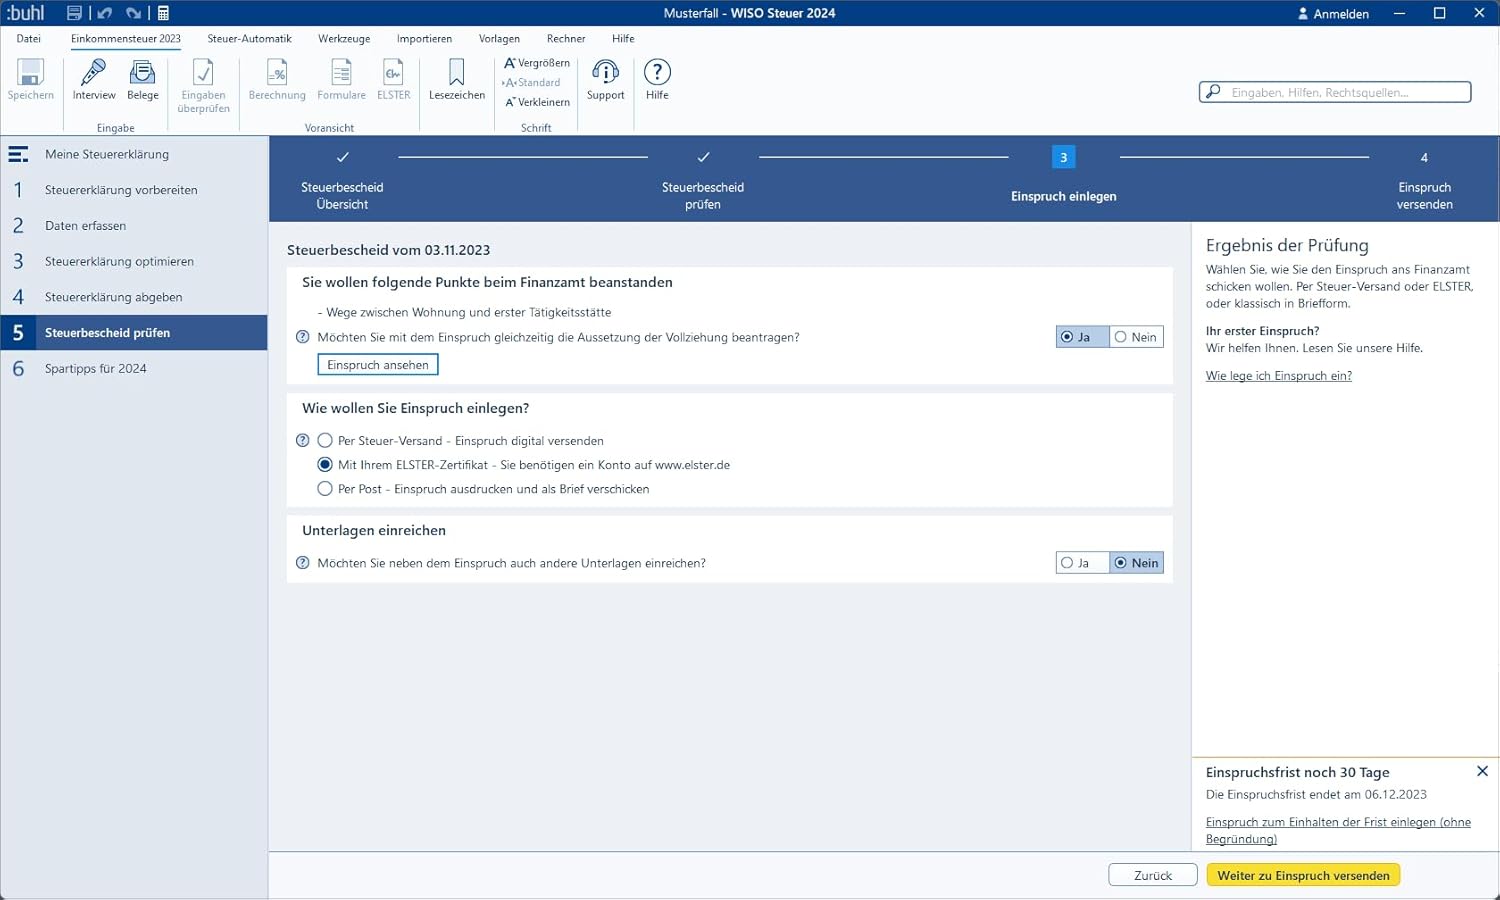Open the Rechner tab
Screen dimensions: 1500x900
[x=566, y=39]
